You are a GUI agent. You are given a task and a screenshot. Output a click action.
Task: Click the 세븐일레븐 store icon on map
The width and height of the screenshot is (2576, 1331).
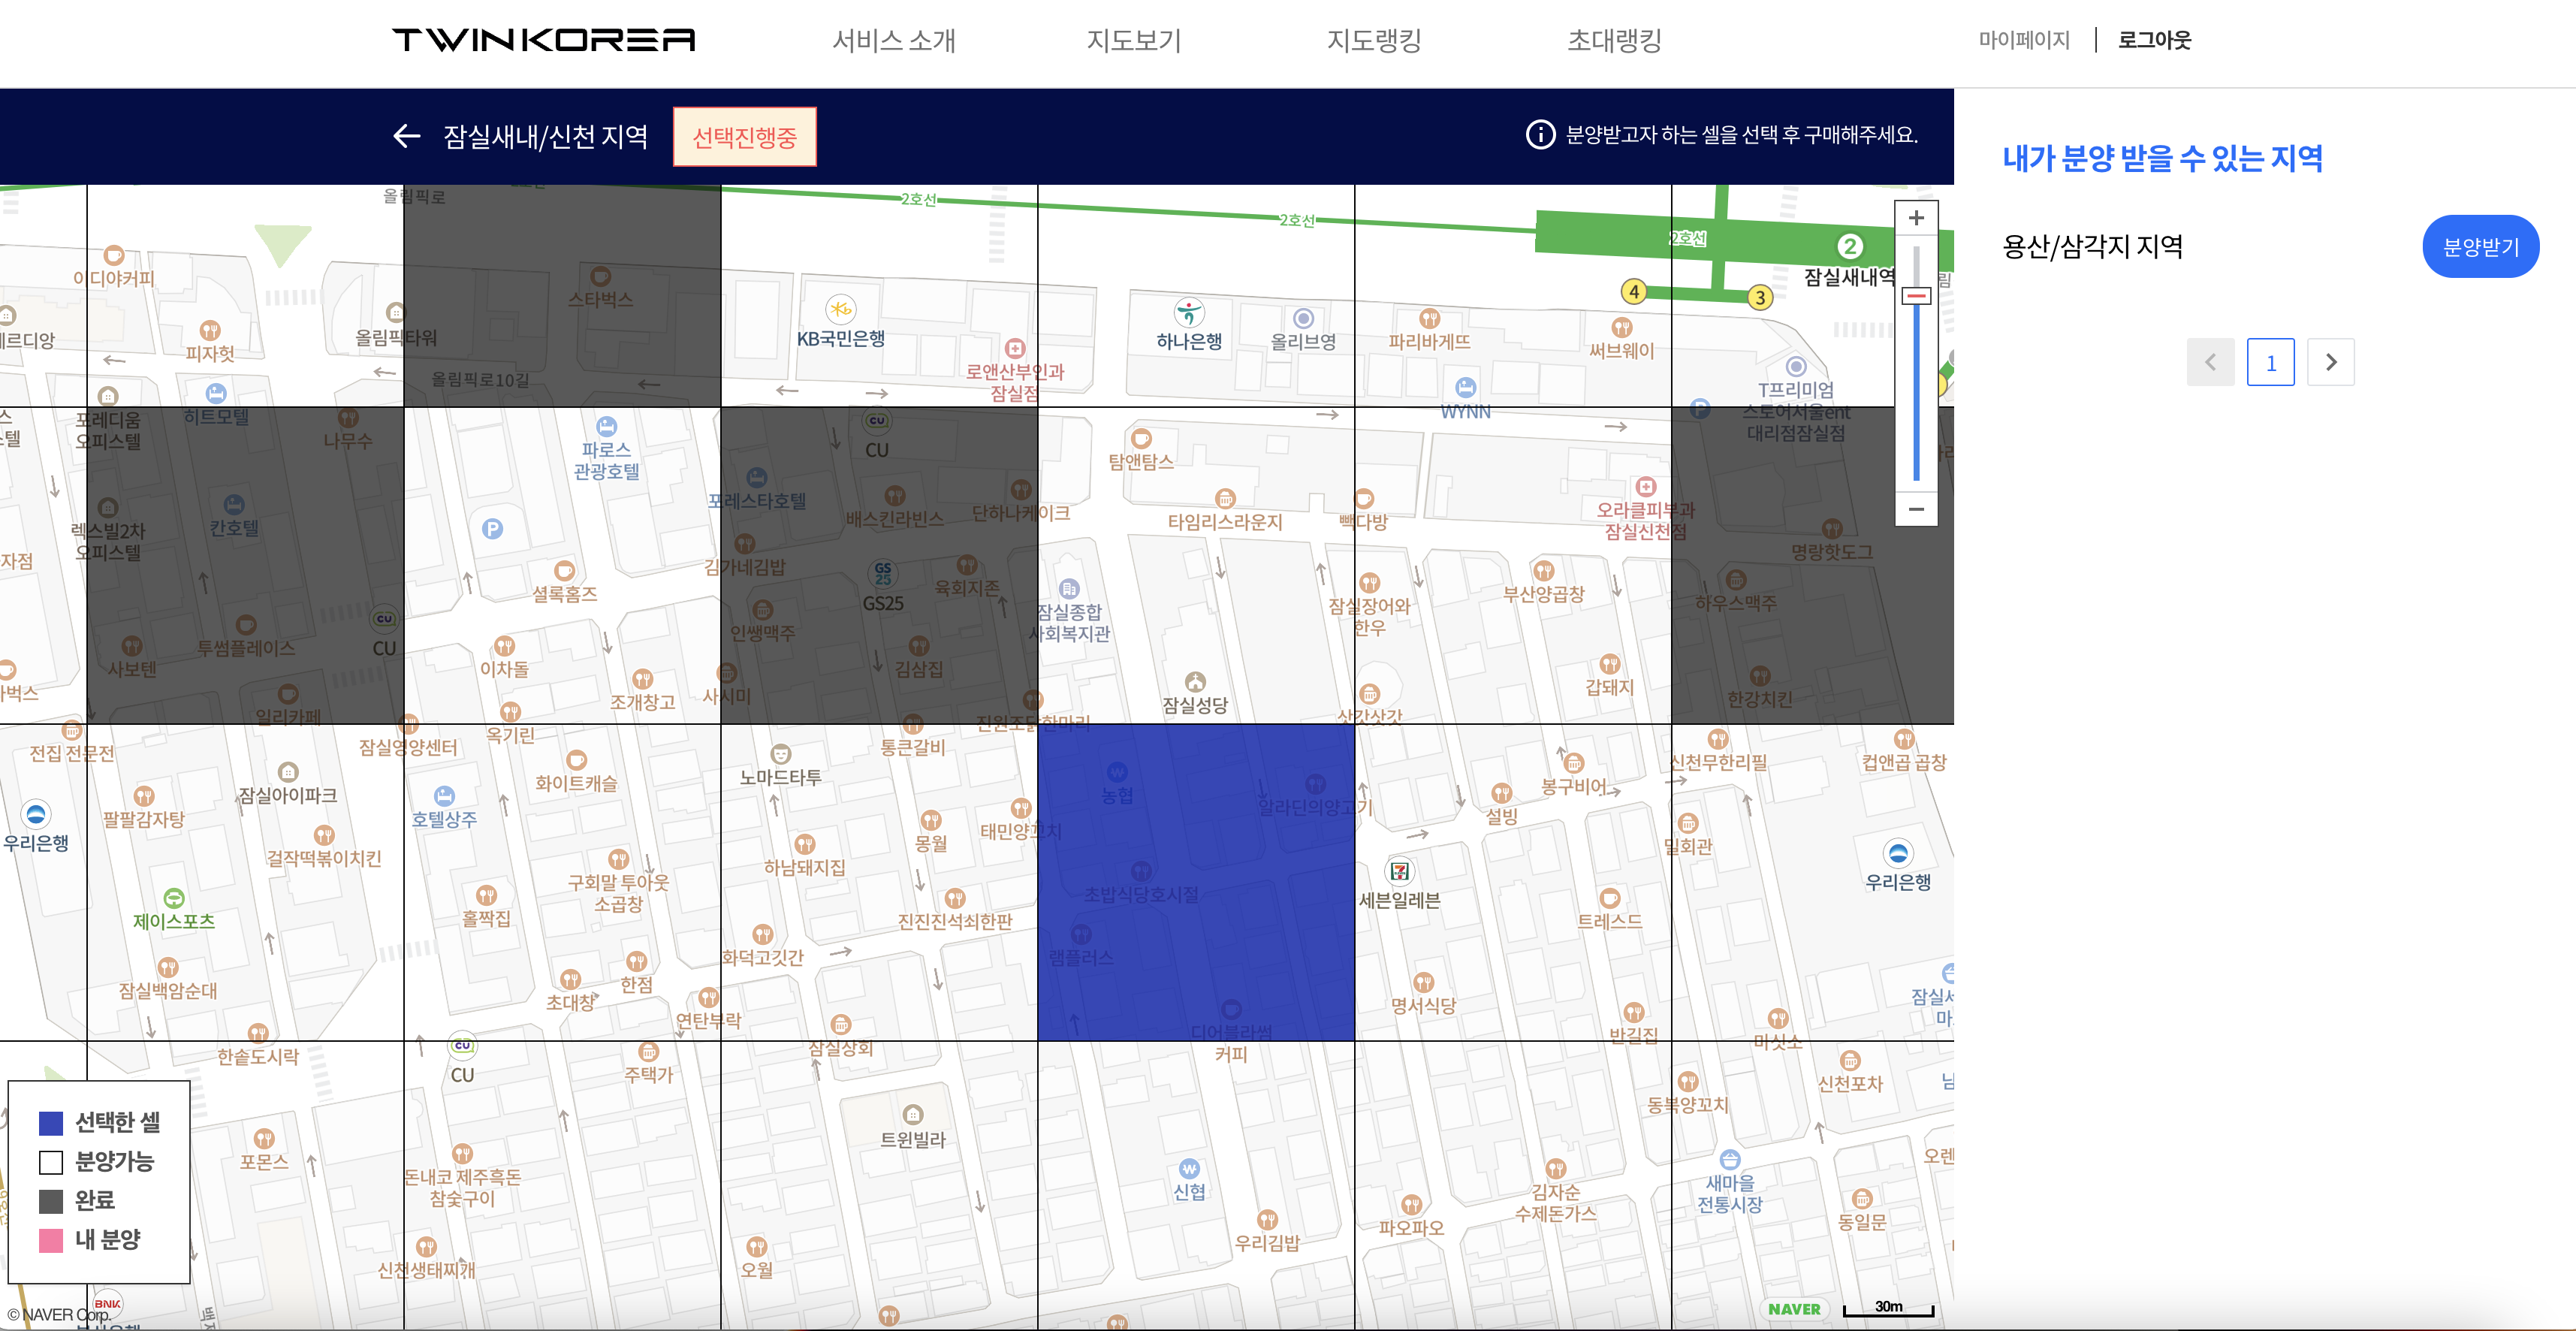[1400, 871]
